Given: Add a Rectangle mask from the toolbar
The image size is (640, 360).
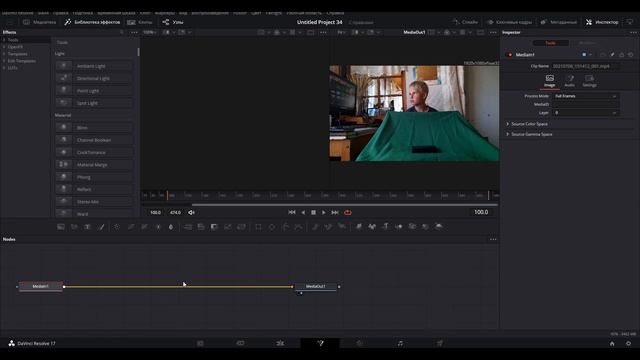Looking at the screenshot, I should (x=258, y=227).
